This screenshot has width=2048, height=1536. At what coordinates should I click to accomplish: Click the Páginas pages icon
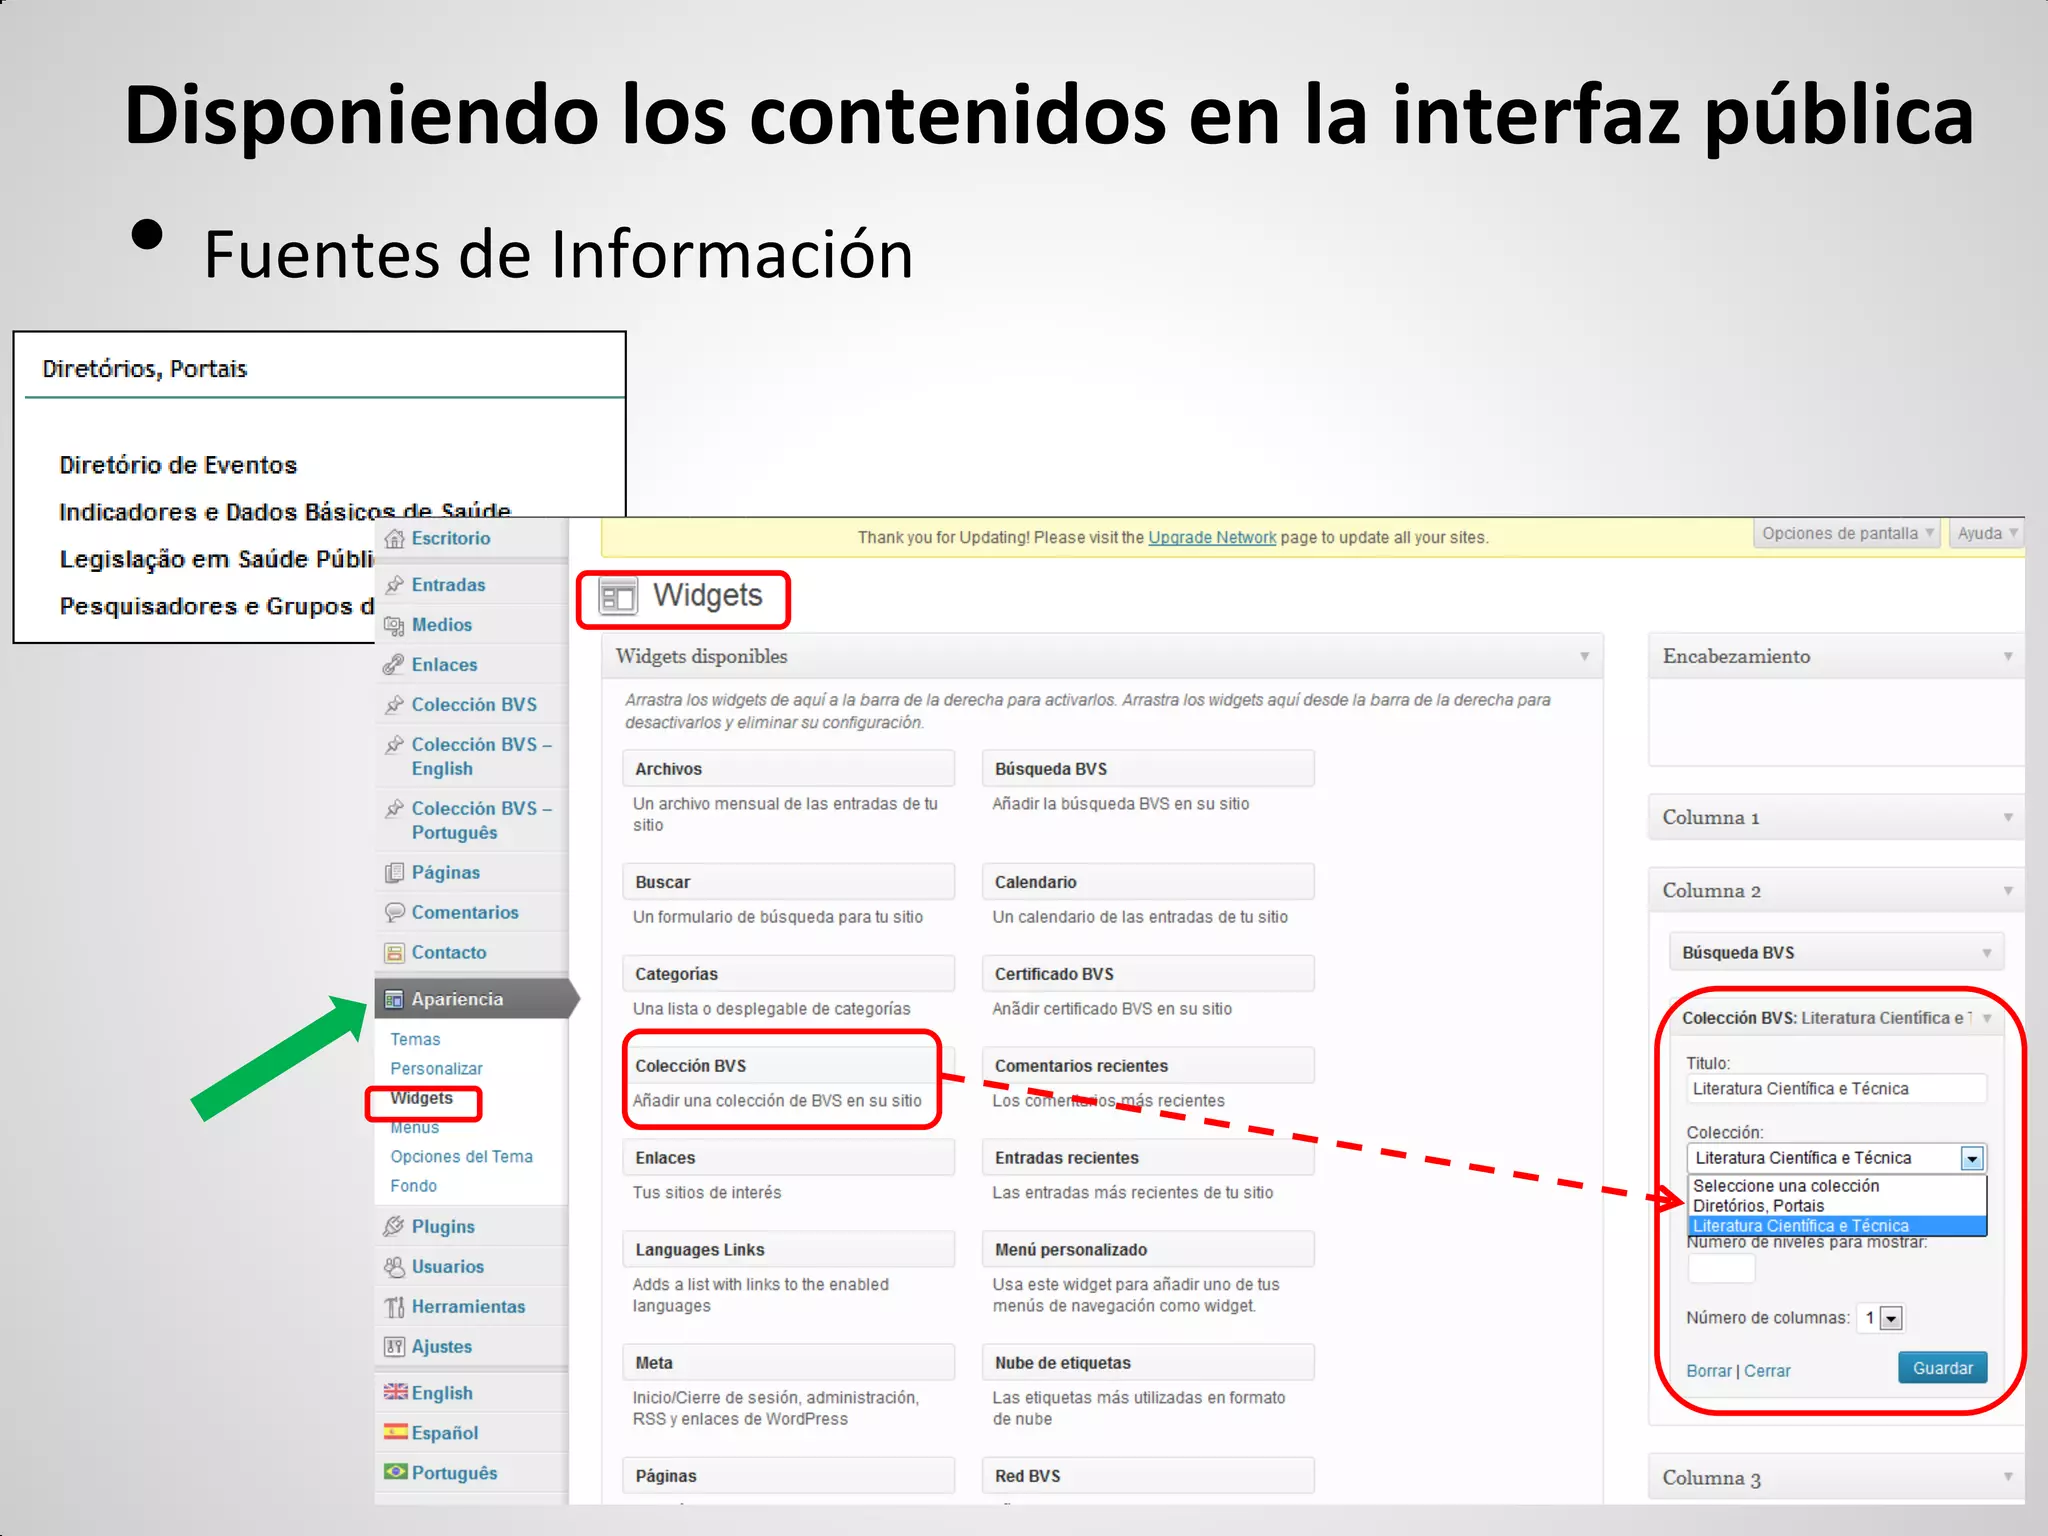coord(395,873)
